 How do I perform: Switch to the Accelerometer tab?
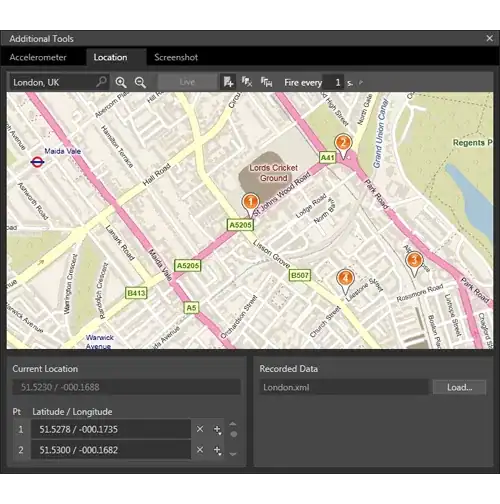38,57
